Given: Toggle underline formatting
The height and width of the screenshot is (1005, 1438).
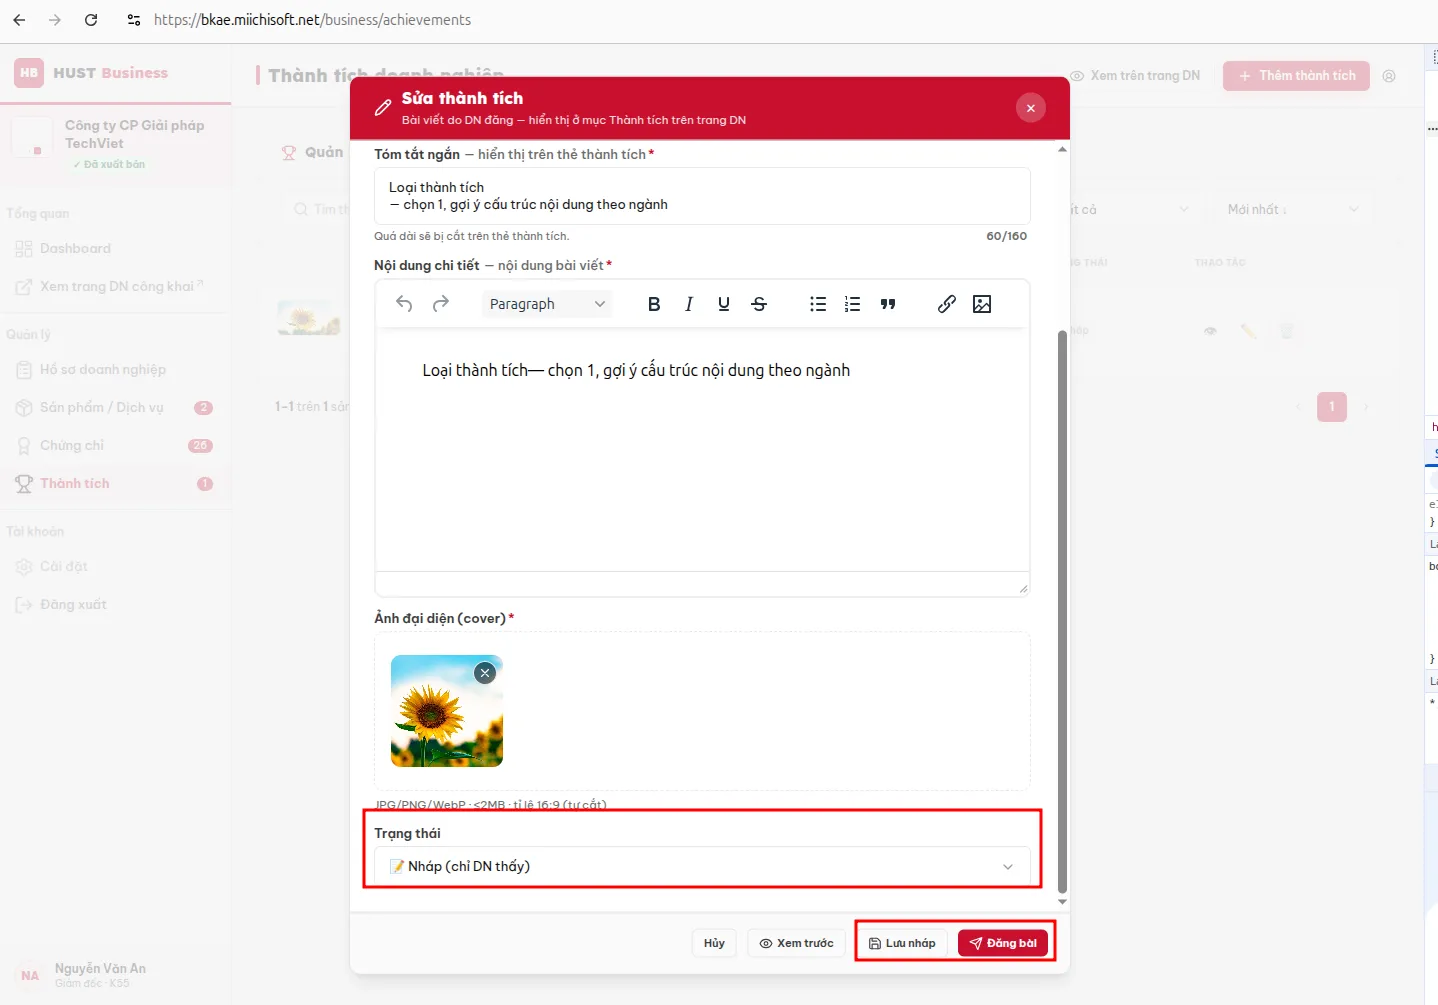Looking at the screenshot, I should [x=724, y=304].
